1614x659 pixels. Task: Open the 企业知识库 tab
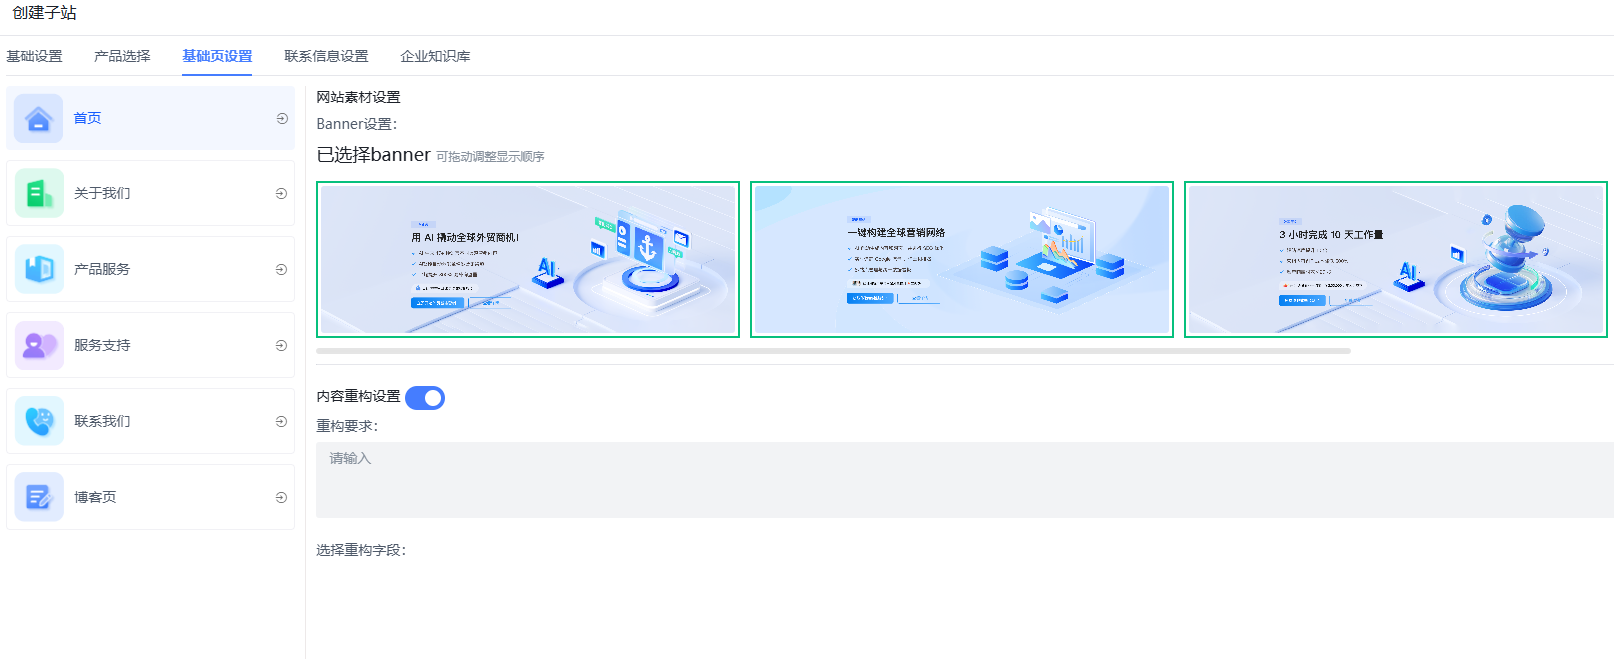435,57
